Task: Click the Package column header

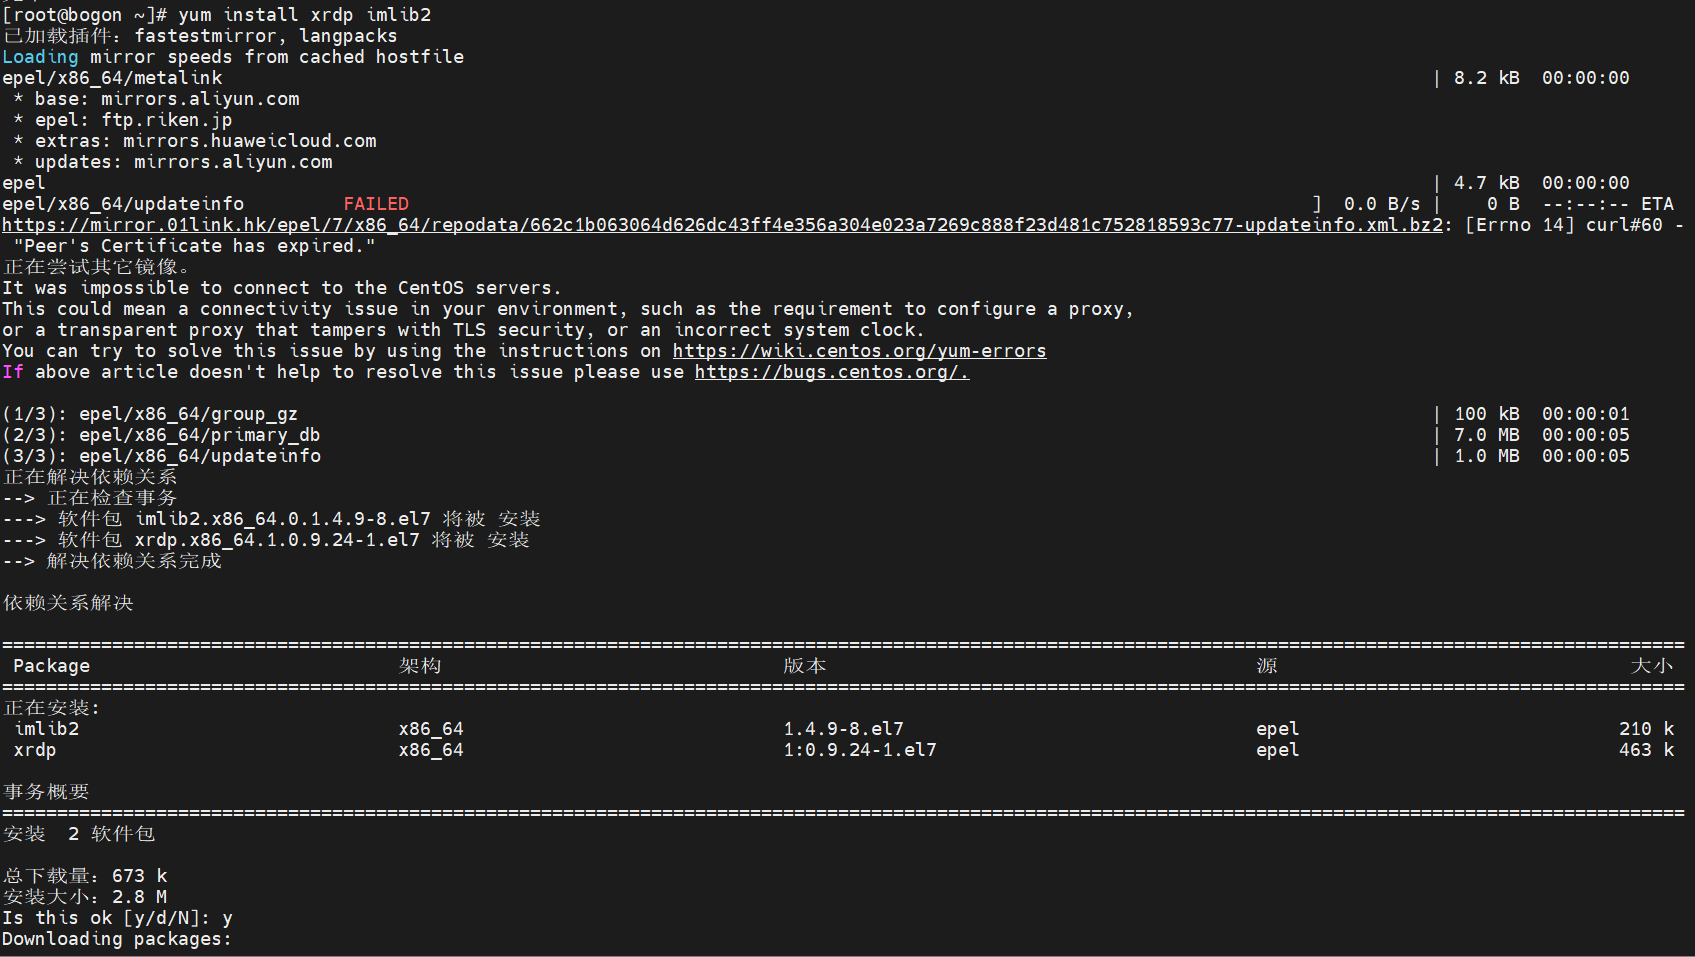Action: click(51, 666)
